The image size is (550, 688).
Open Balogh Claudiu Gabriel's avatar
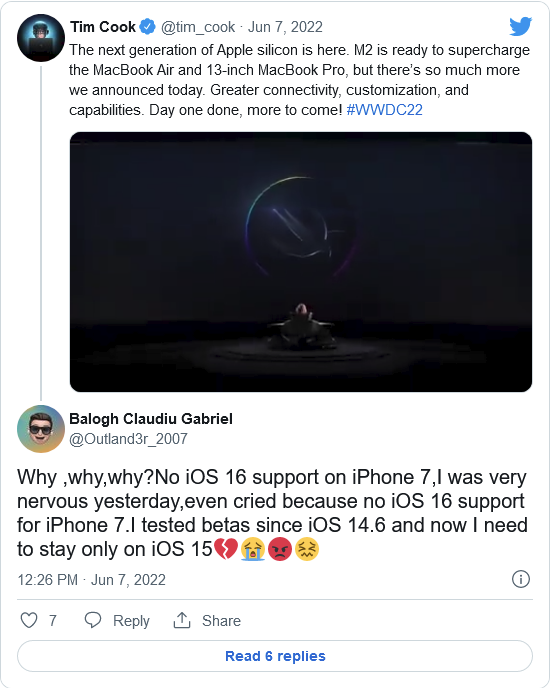41,429
